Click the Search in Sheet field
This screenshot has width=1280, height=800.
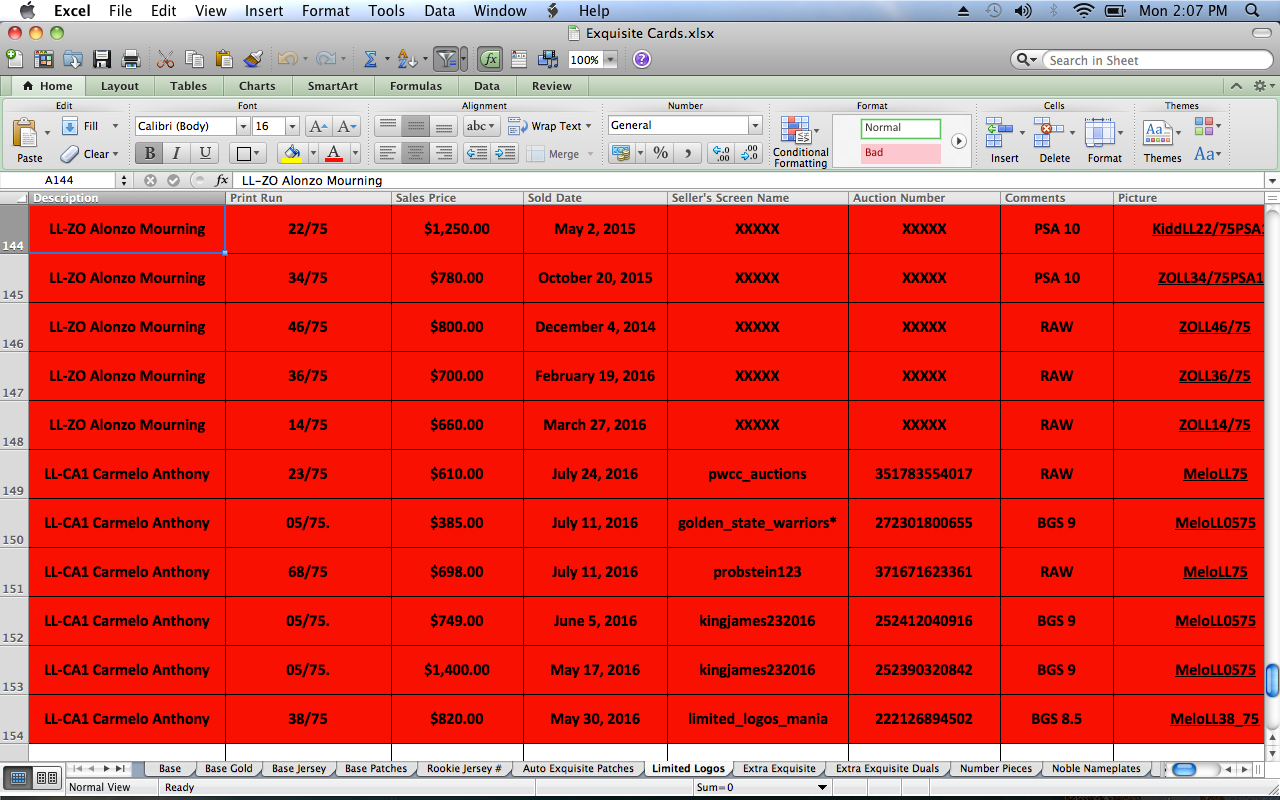coord(1150,61)
